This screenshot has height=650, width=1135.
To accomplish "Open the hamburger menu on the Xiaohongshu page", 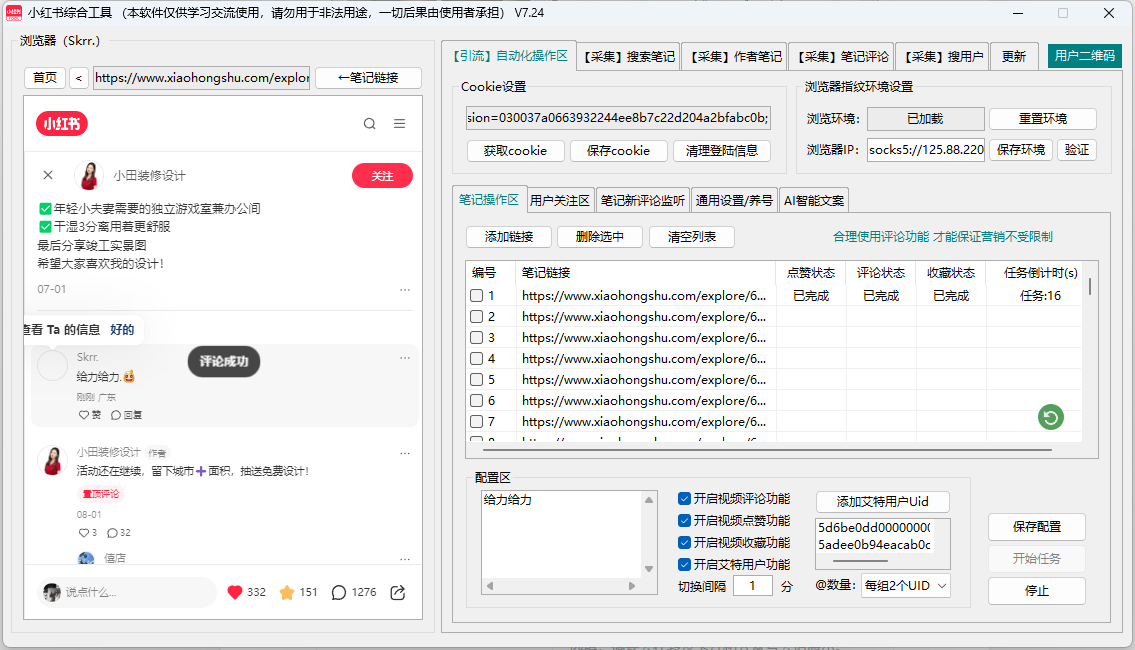I will click(x=400, y=123).
